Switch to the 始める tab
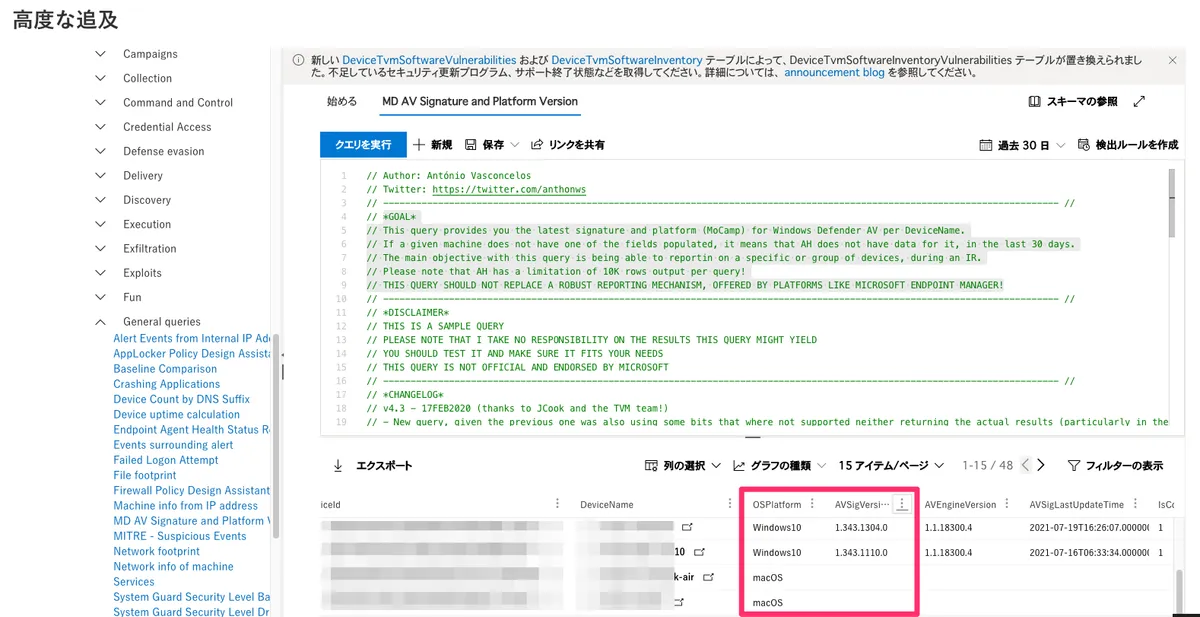This screenshot has height=617, width=1200. (x=342, y=101)
